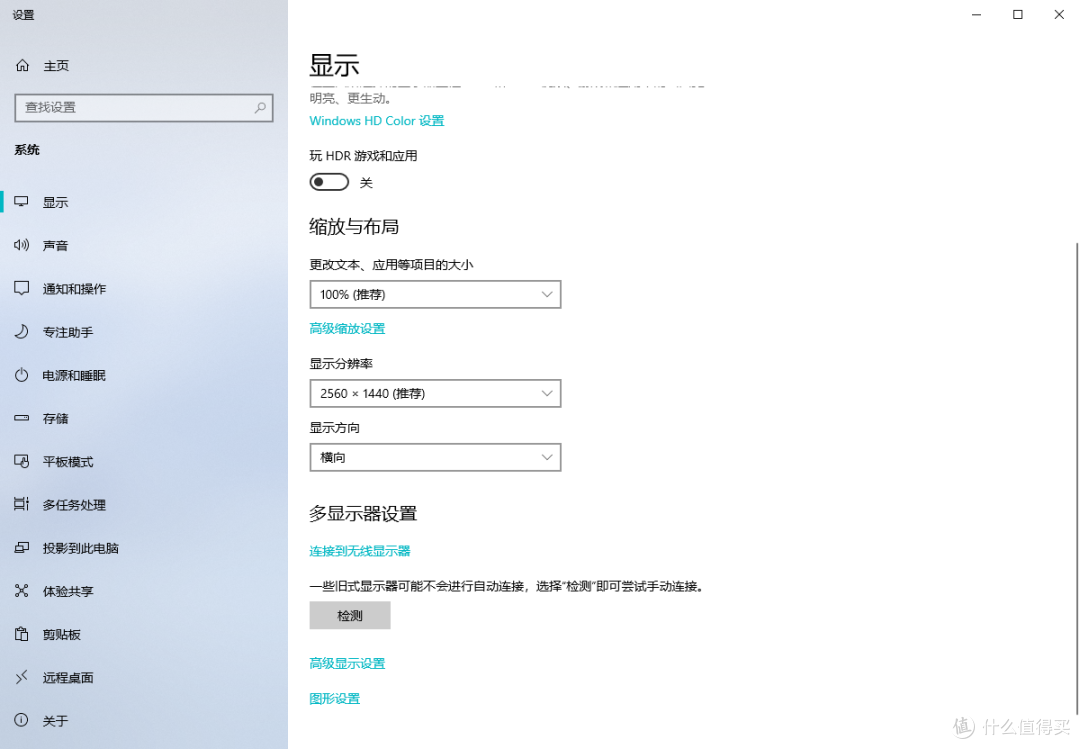Select 存储 (Storage) in sidebar

click(x=55, y=418)
